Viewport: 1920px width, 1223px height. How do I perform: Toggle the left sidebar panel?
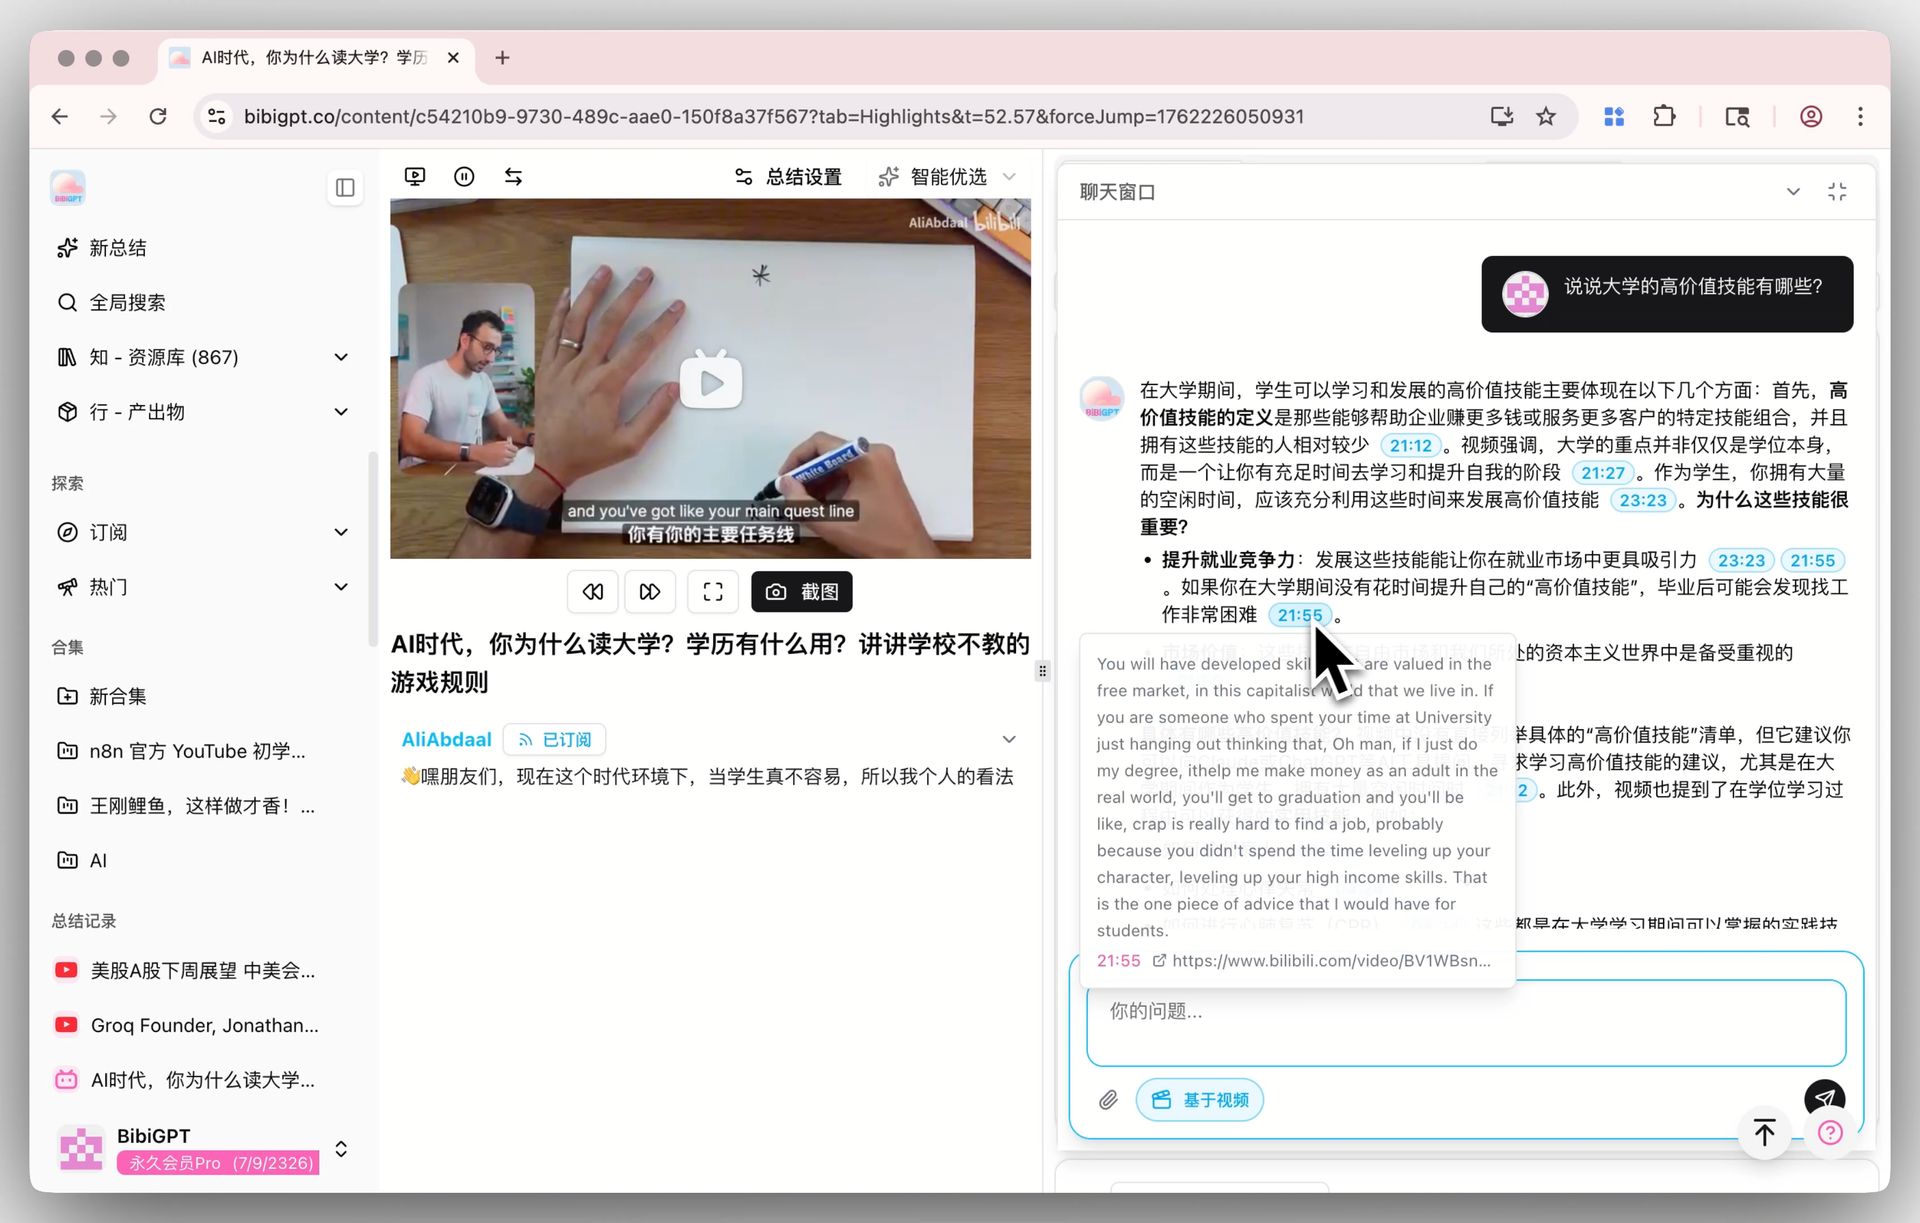click(345, 187)
